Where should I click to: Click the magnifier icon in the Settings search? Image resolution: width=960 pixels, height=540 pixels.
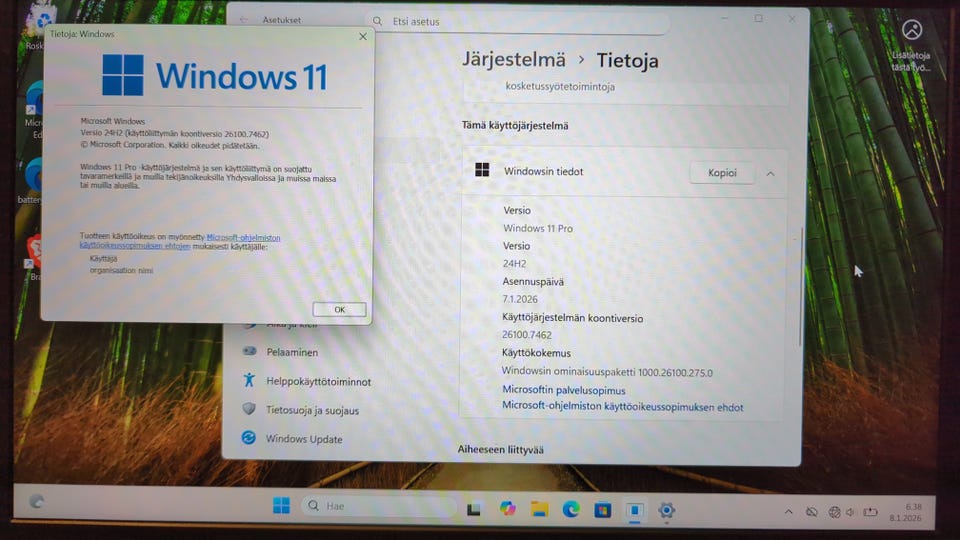tap(378, 21)
